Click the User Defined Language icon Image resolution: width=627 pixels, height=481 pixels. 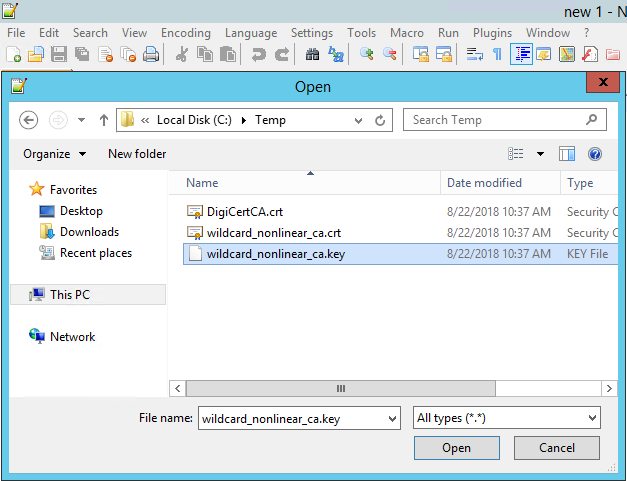tap(544, 54)
